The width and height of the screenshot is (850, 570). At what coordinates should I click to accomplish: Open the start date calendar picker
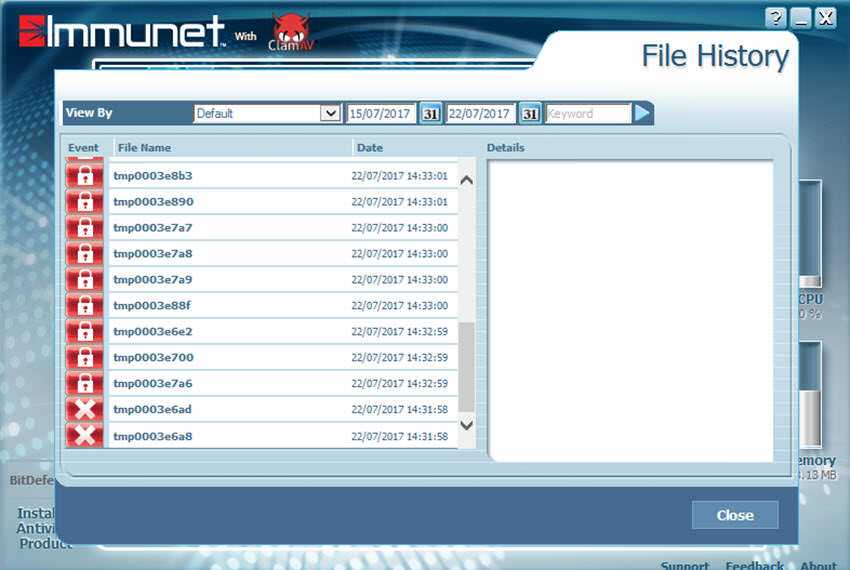[x=430, y=114]
